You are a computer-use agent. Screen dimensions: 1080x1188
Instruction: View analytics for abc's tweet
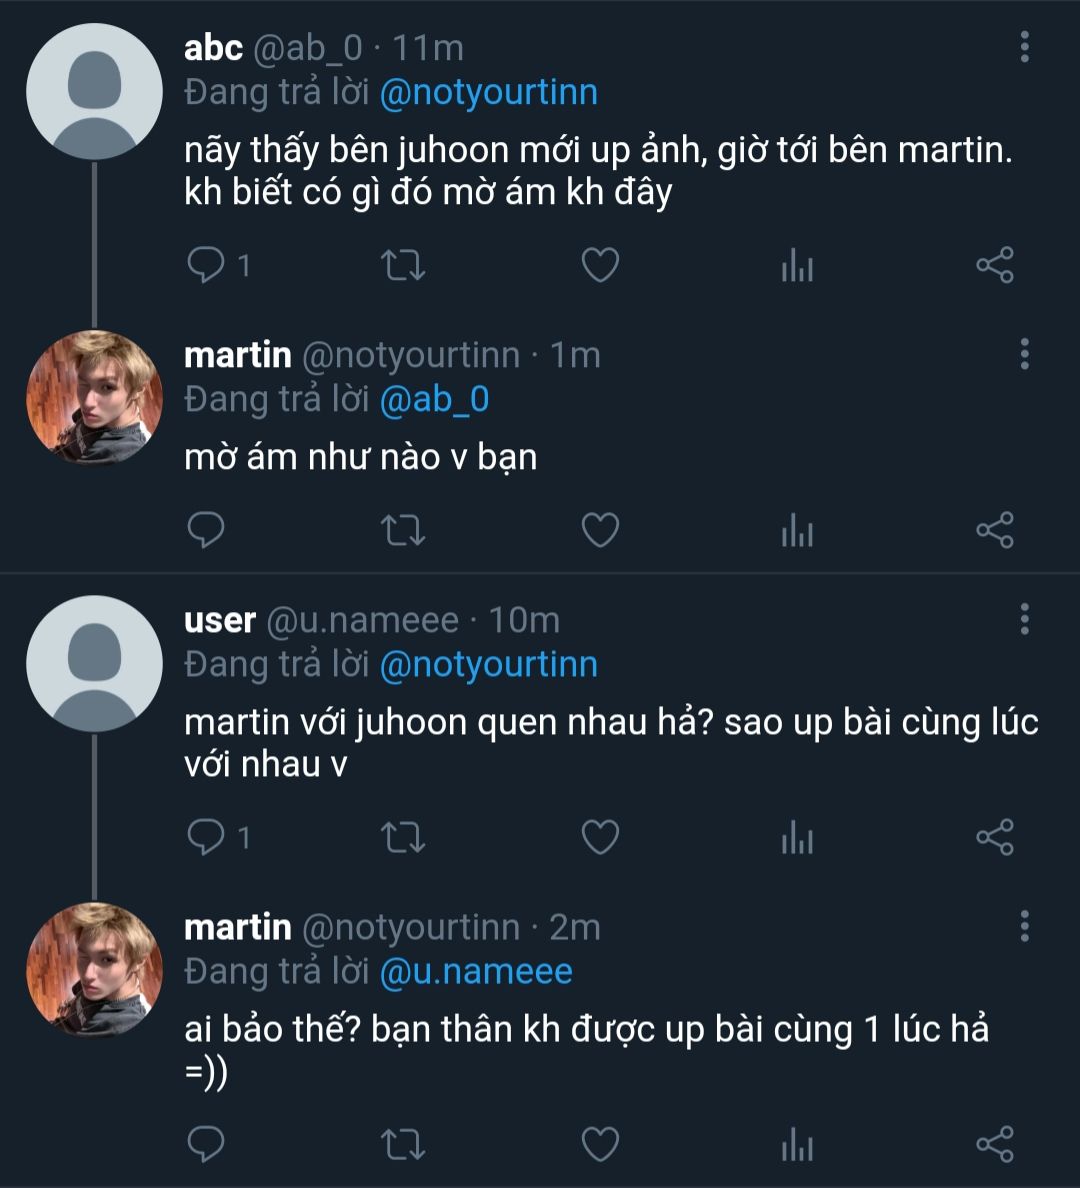(x=797, y=266)
